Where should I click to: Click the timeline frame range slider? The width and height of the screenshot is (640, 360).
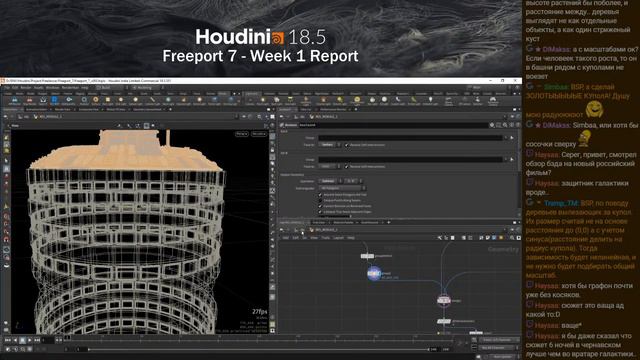click(258, 349)
